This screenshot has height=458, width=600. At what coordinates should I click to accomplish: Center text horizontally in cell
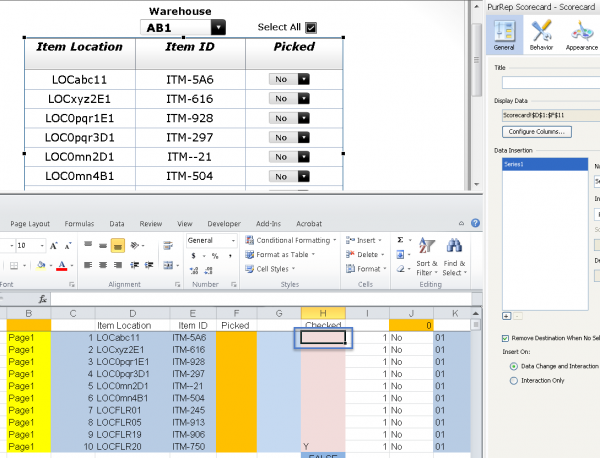tap(103, 265)
